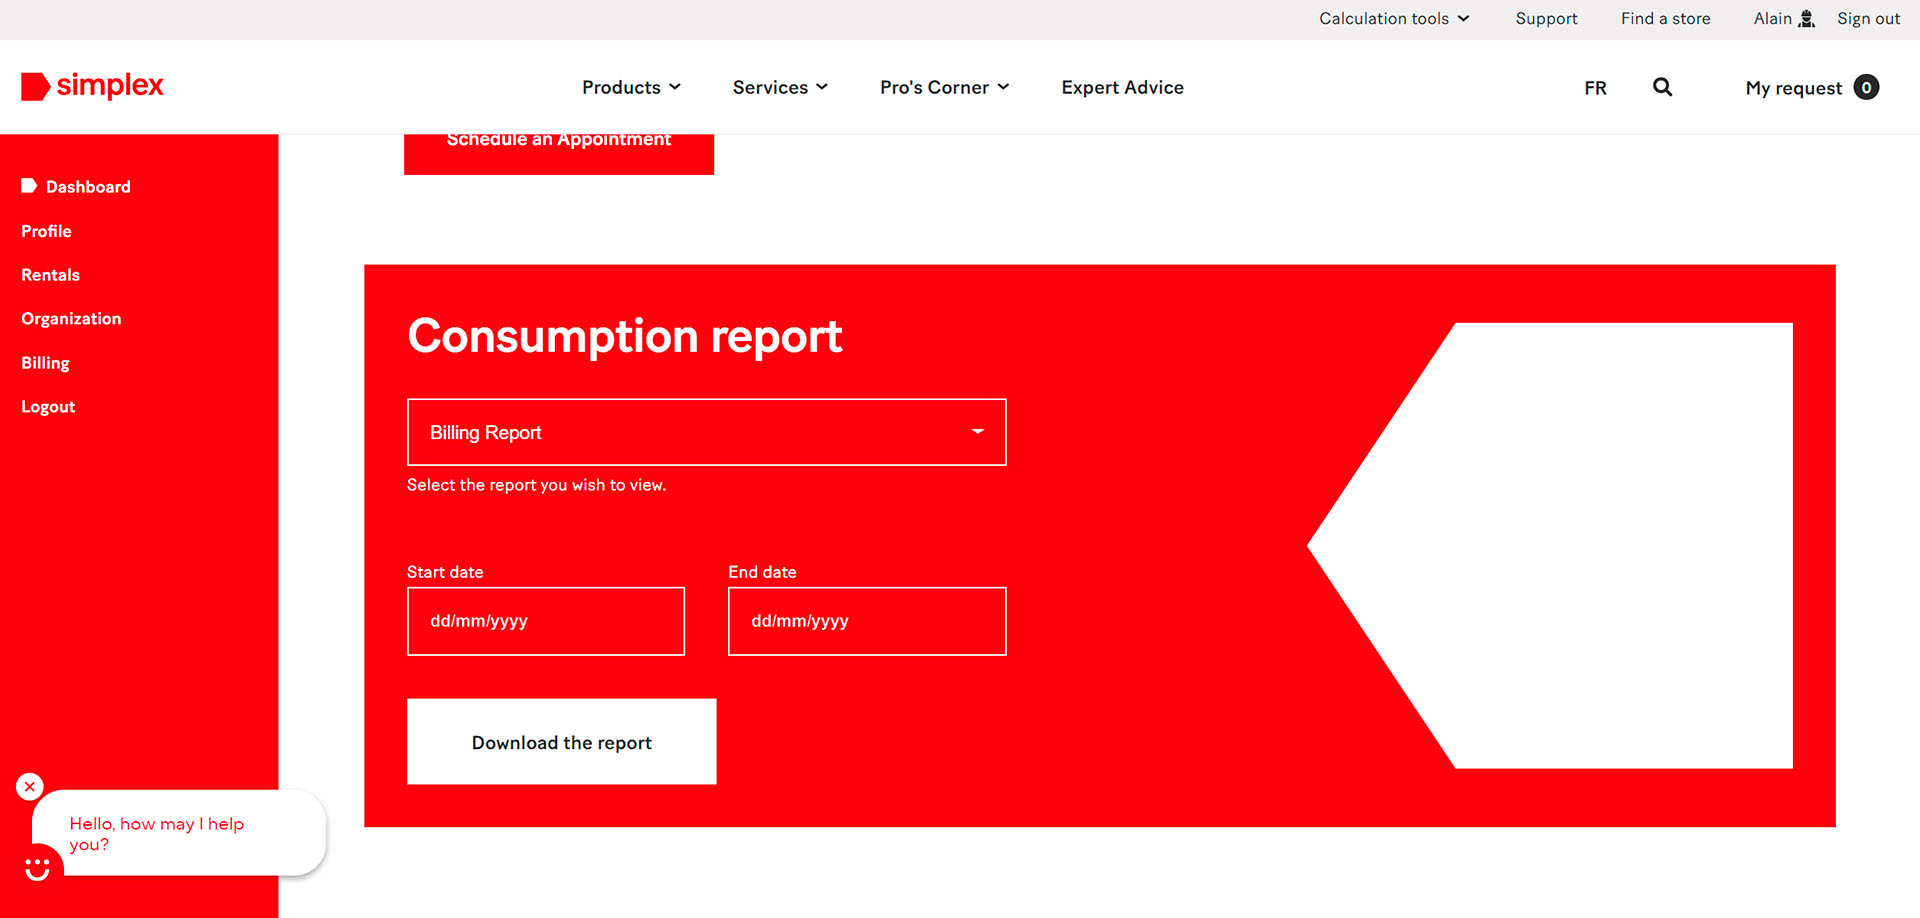This screenshot has height=918, width=1920.
Task: Click the Start date field
Action: [x=545, y=621]
